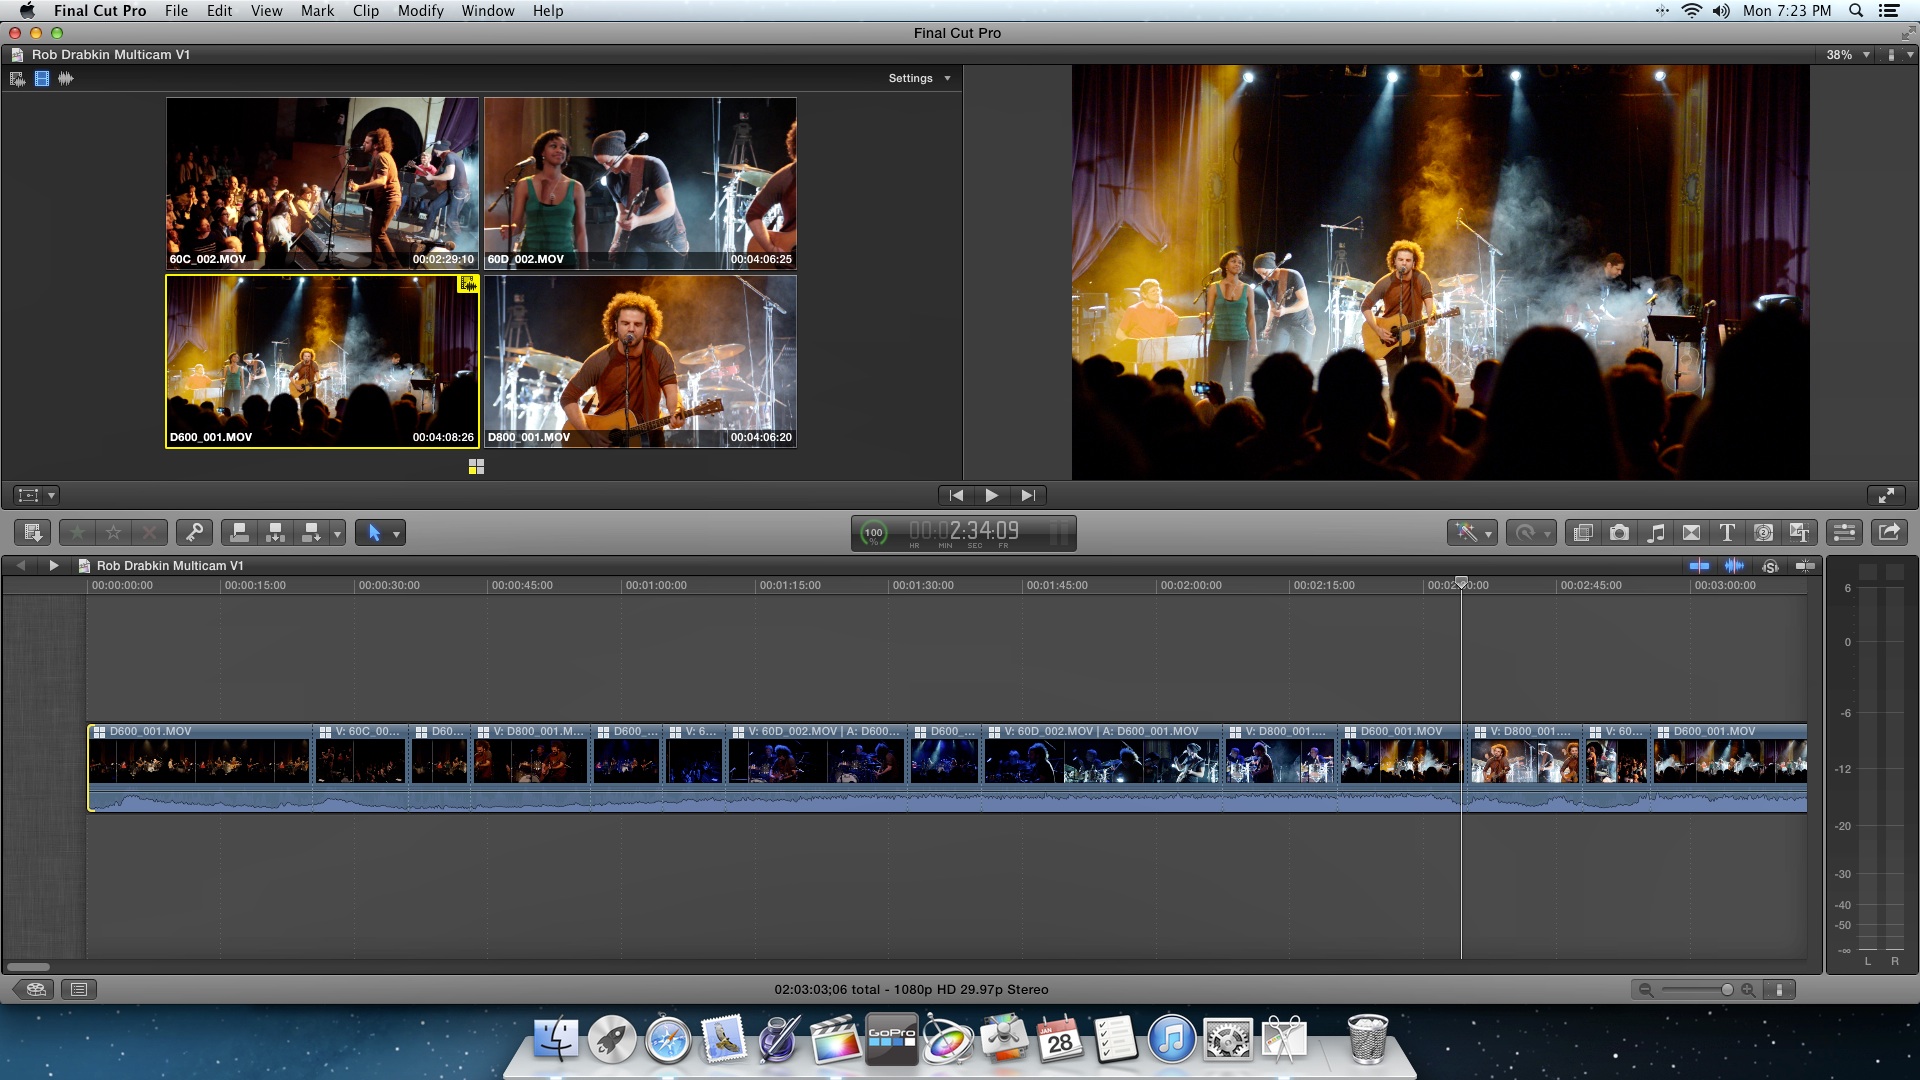Open the Keyword Editor key icon
Image resolution: width=1920 pixels, height=1080 pixels.
click(x=194, y=533)
